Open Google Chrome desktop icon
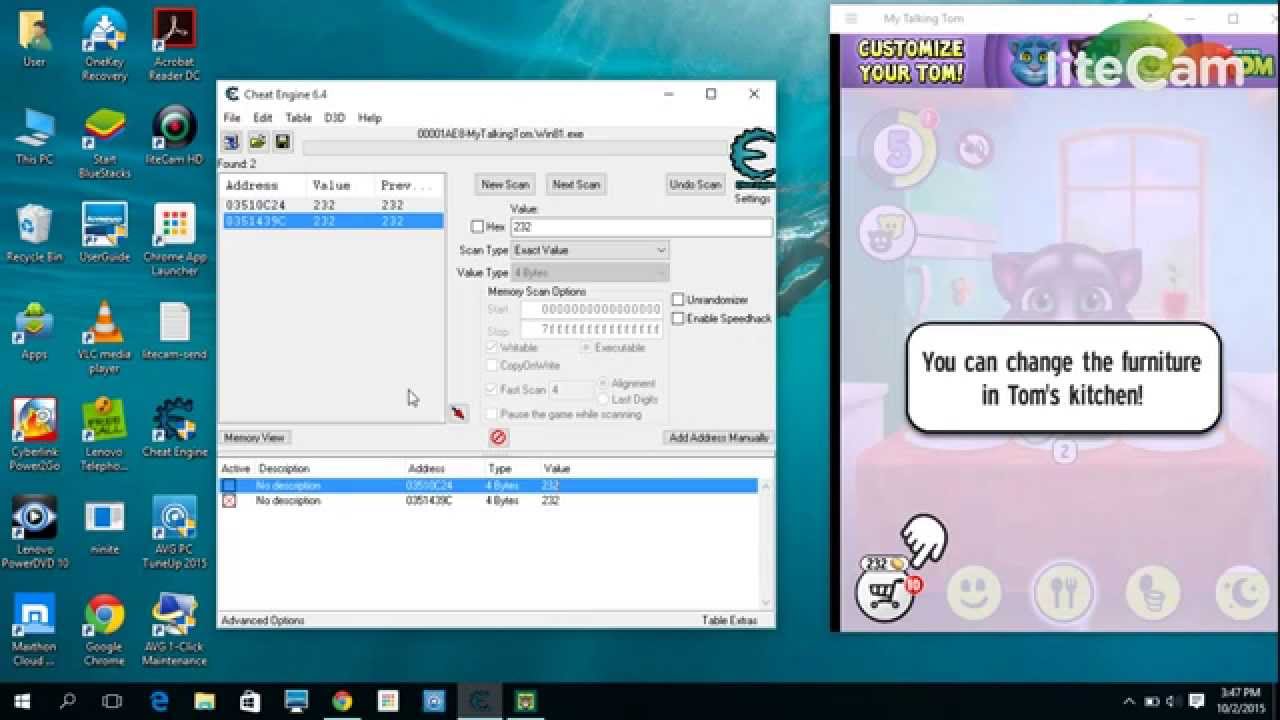Viewport: 1280px width, 720px height. click(104, 630)
